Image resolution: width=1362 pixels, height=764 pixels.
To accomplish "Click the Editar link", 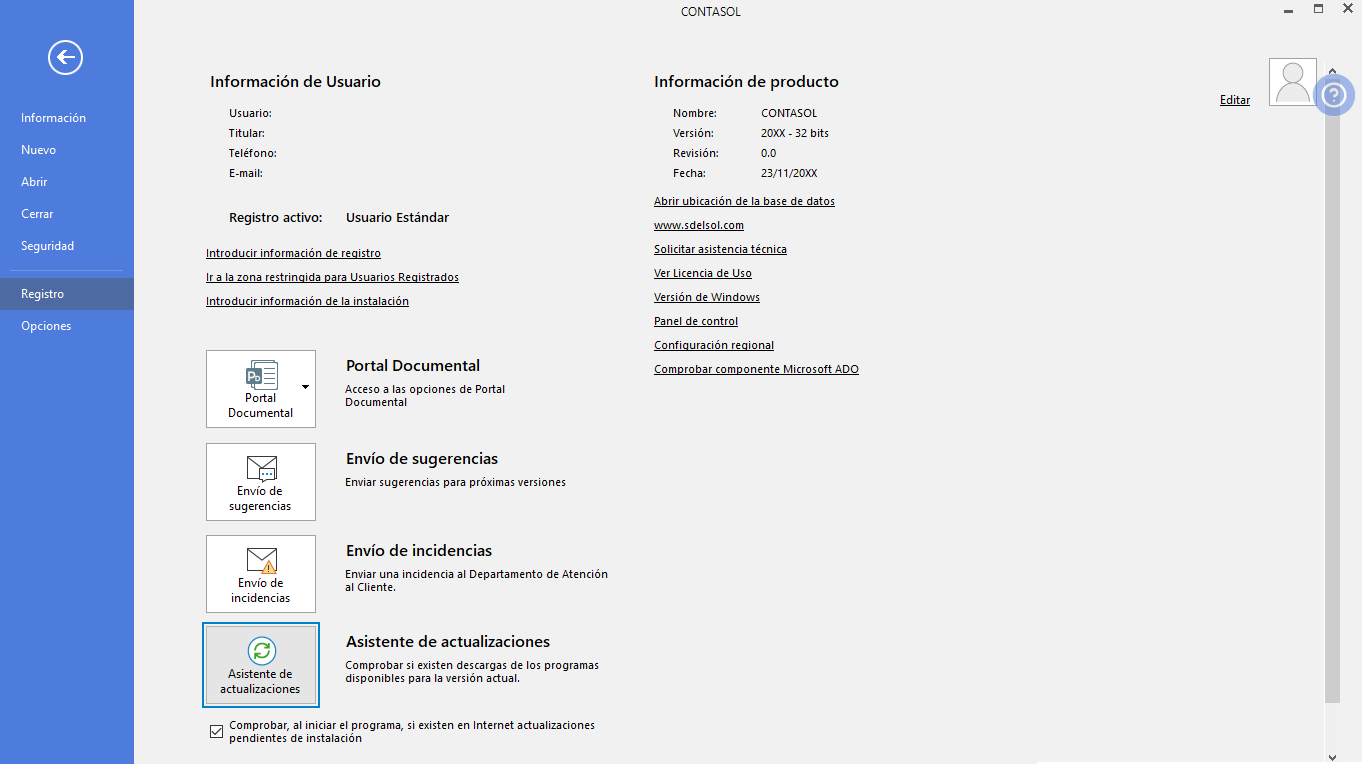I will tap(1235, 100).
